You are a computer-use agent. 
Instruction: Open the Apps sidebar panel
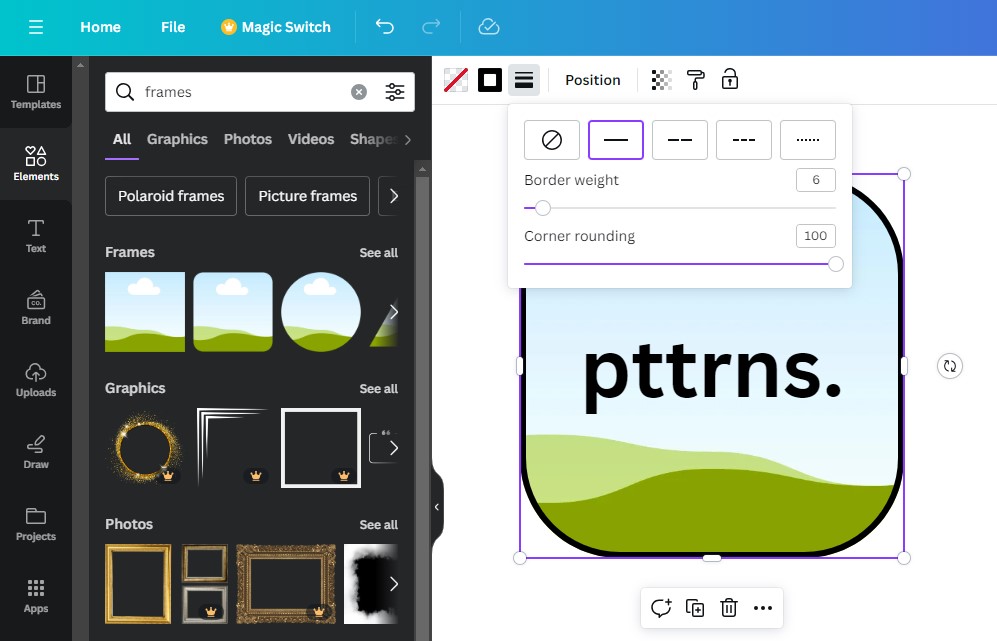tap(36, 596)
